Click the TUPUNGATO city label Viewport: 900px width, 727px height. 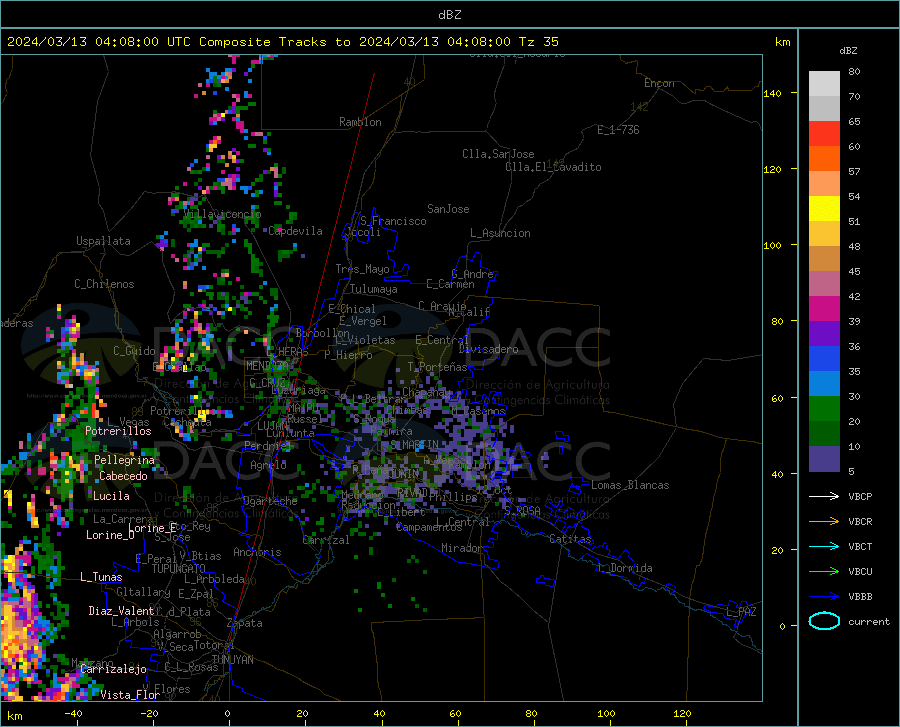179,569
